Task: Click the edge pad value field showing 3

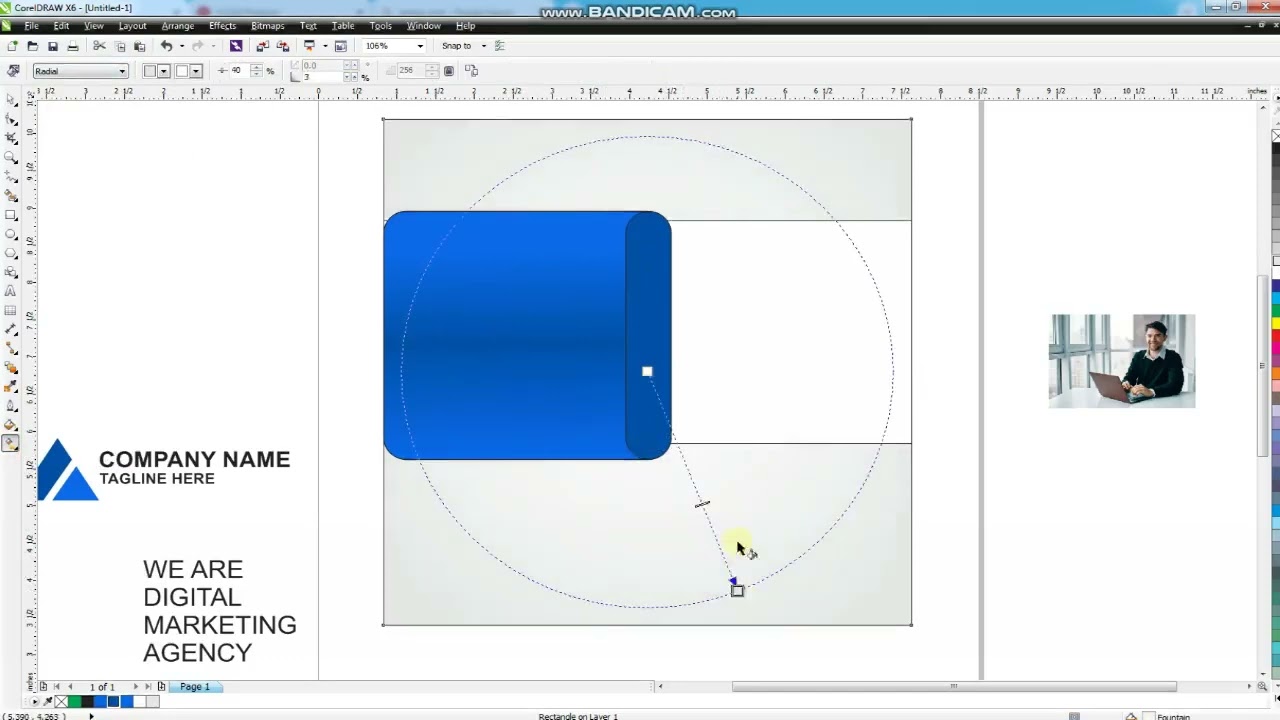Action: tap(322, 76)
